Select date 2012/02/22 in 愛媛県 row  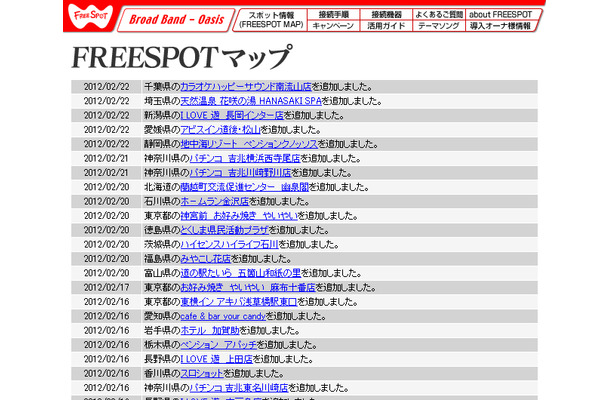click(x=106, y=130)
